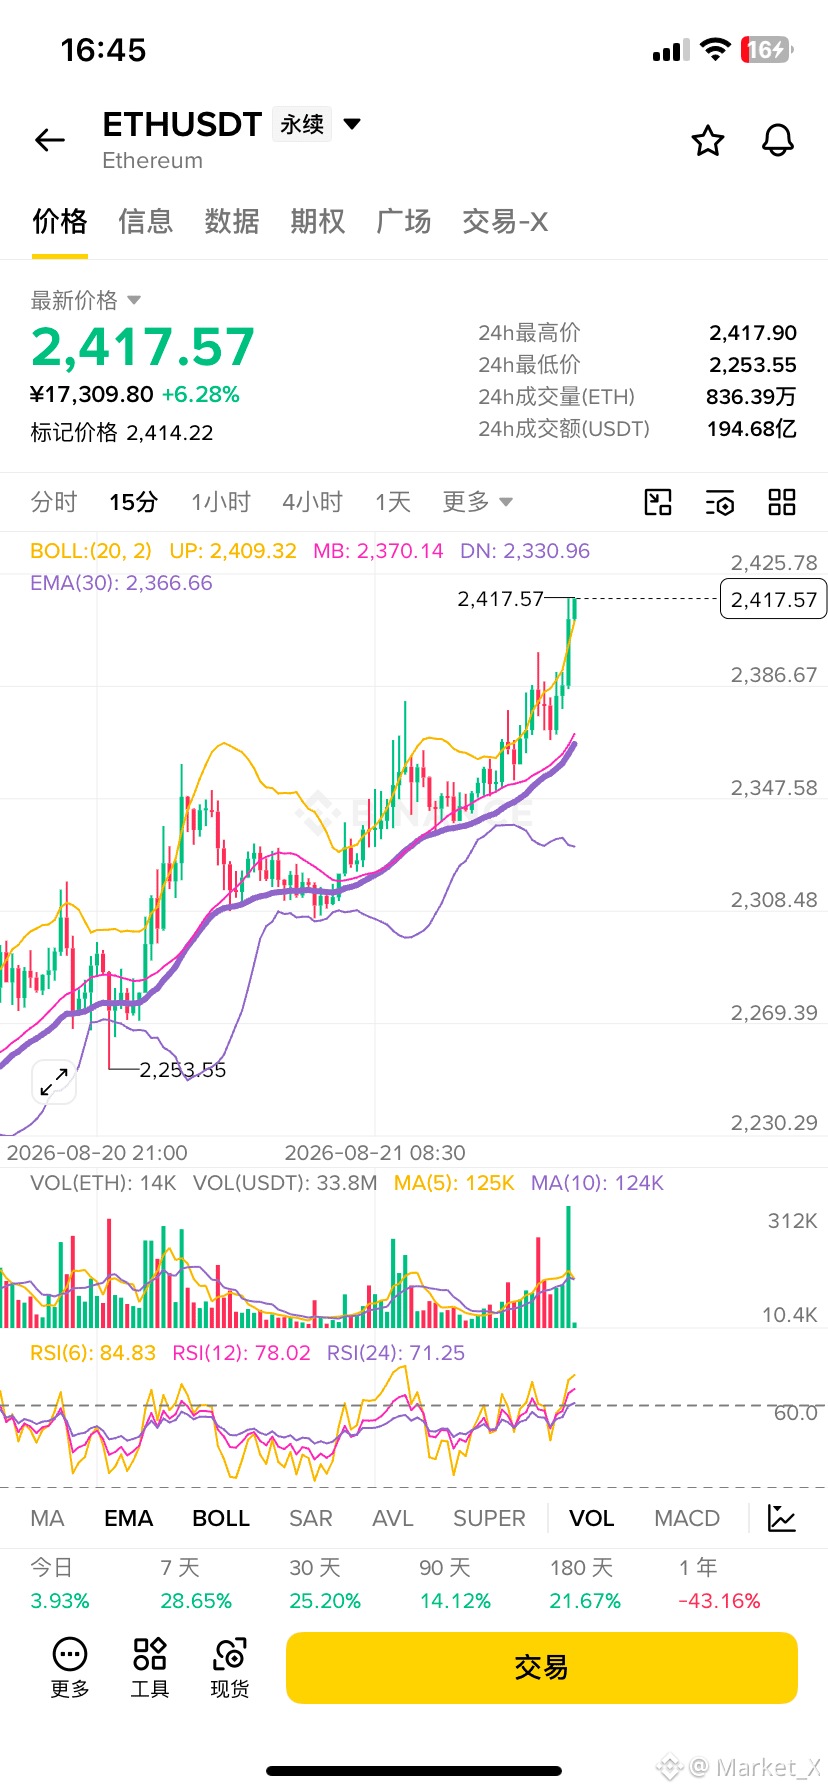The width and height of the screenshot is (828, 1792).
Task: Open the indicator chart-line settings icon
Action: [782, 1518]
